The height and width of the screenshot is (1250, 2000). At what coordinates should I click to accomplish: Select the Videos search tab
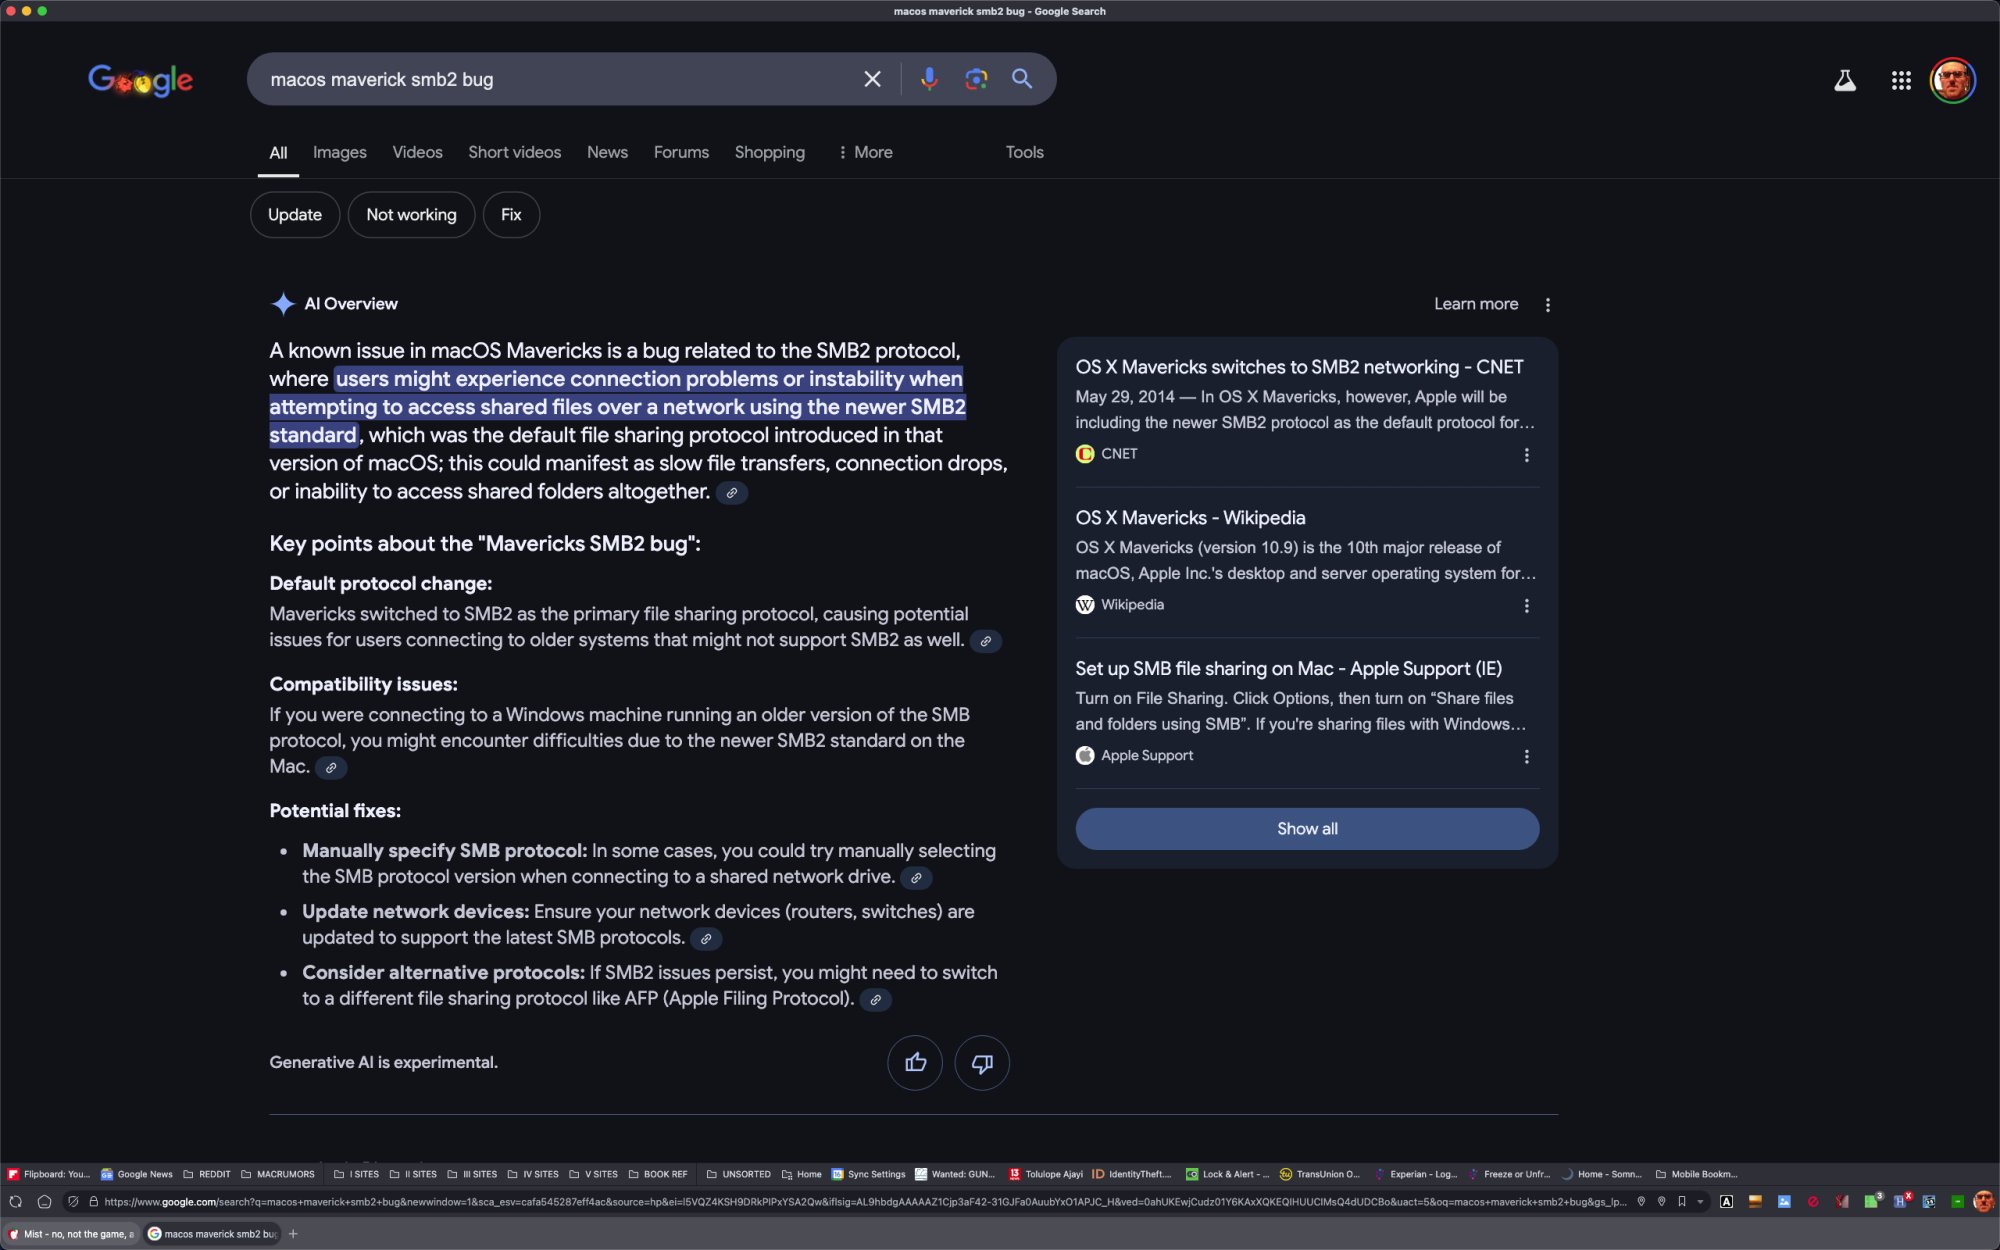pyautogui.click(x=416, y=153)
